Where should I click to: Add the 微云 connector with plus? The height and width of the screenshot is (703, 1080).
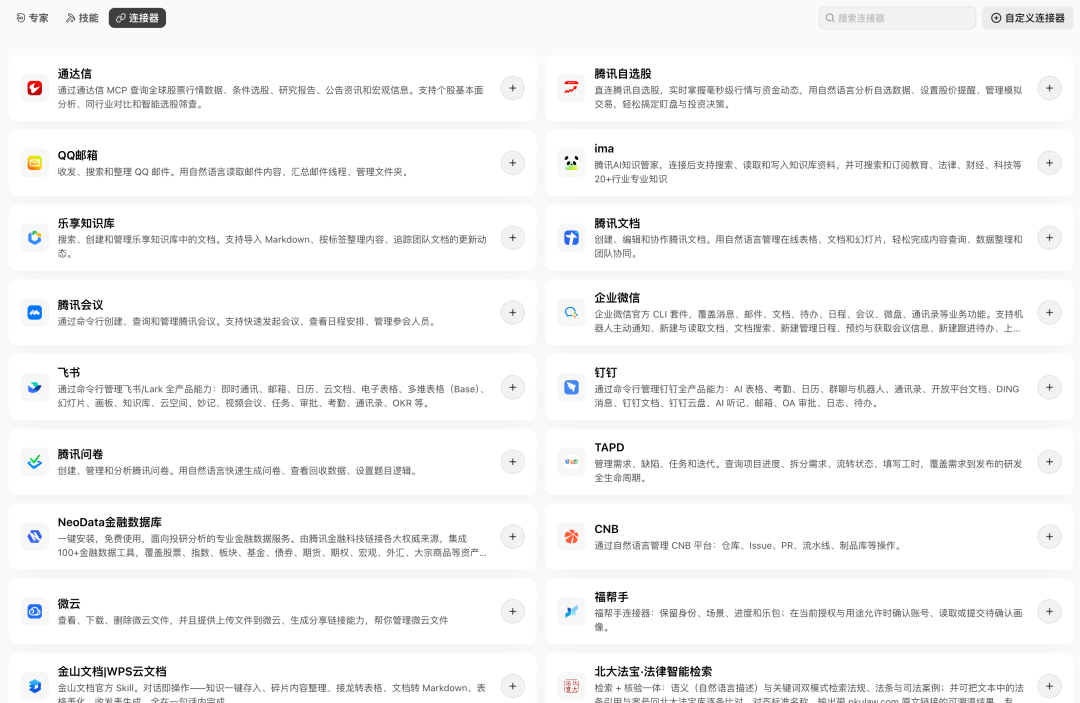pos(512,611)
